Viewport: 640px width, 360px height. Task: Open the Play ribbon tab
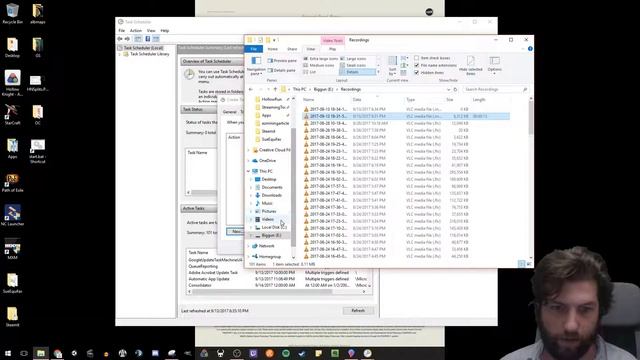332,49
